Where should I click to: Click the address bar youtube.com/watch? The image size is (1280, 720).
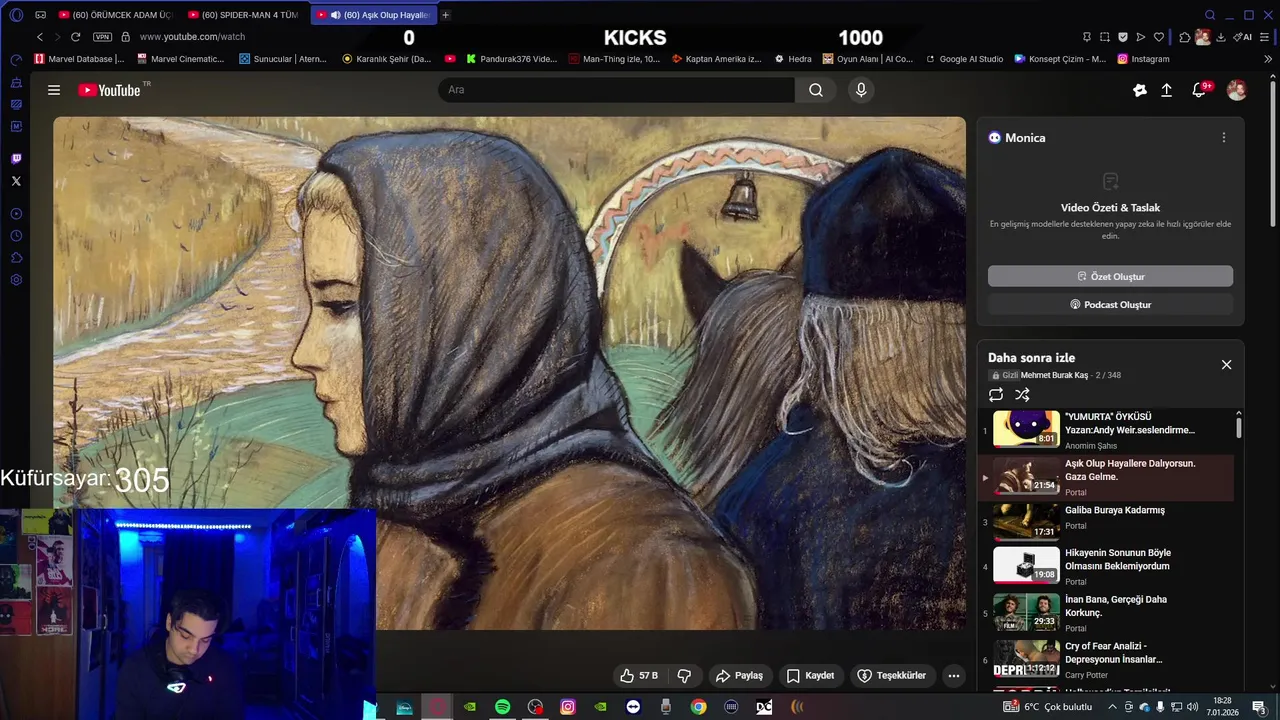point(192,37)
